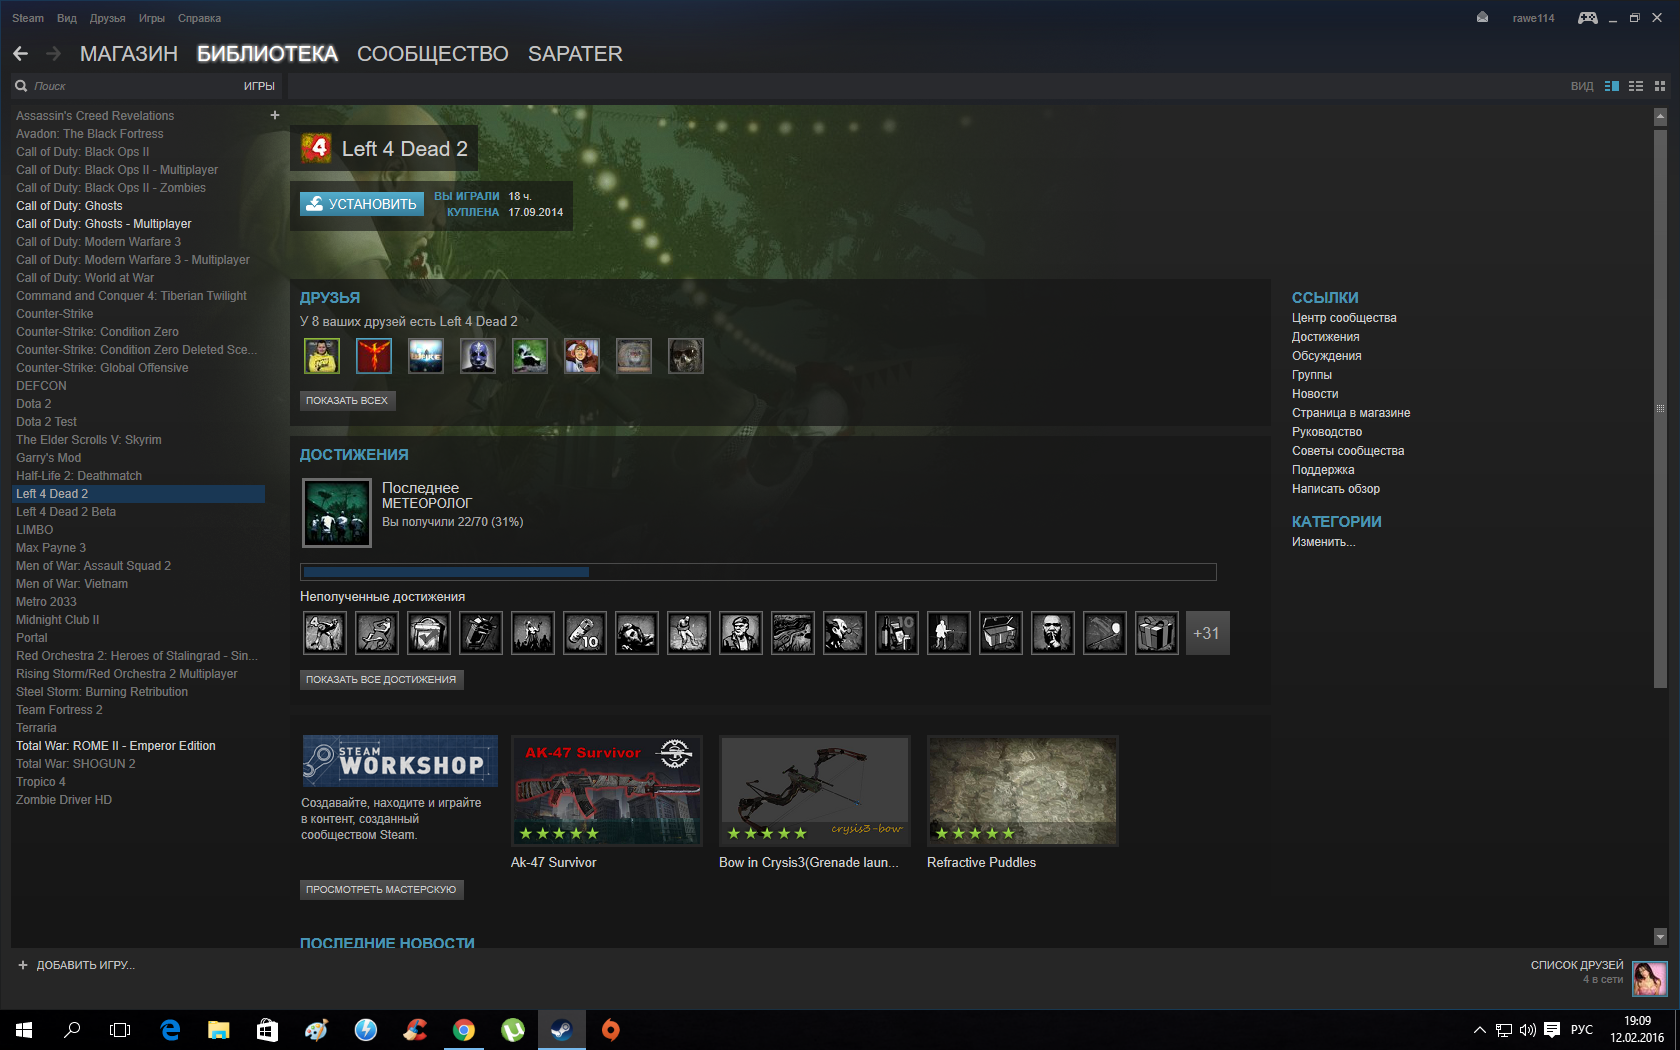Open Google Chrome from the taskbar
Screen dimensions: 1680x1050
pos(464,1030)
